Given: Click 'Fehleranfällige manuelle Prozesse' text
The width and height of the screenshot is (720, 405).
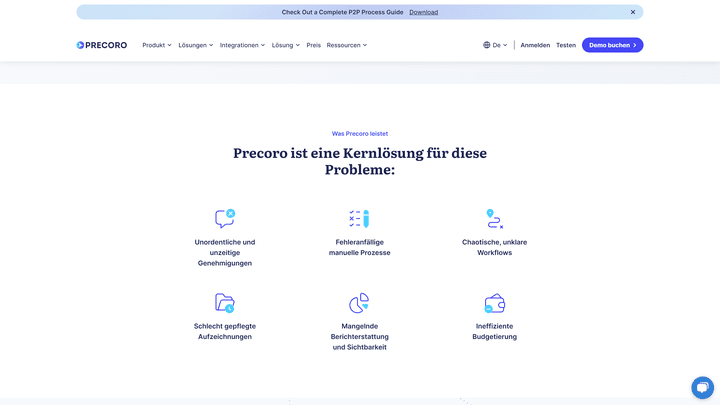Looking at the screenshot, I should [x=360, y=247].
